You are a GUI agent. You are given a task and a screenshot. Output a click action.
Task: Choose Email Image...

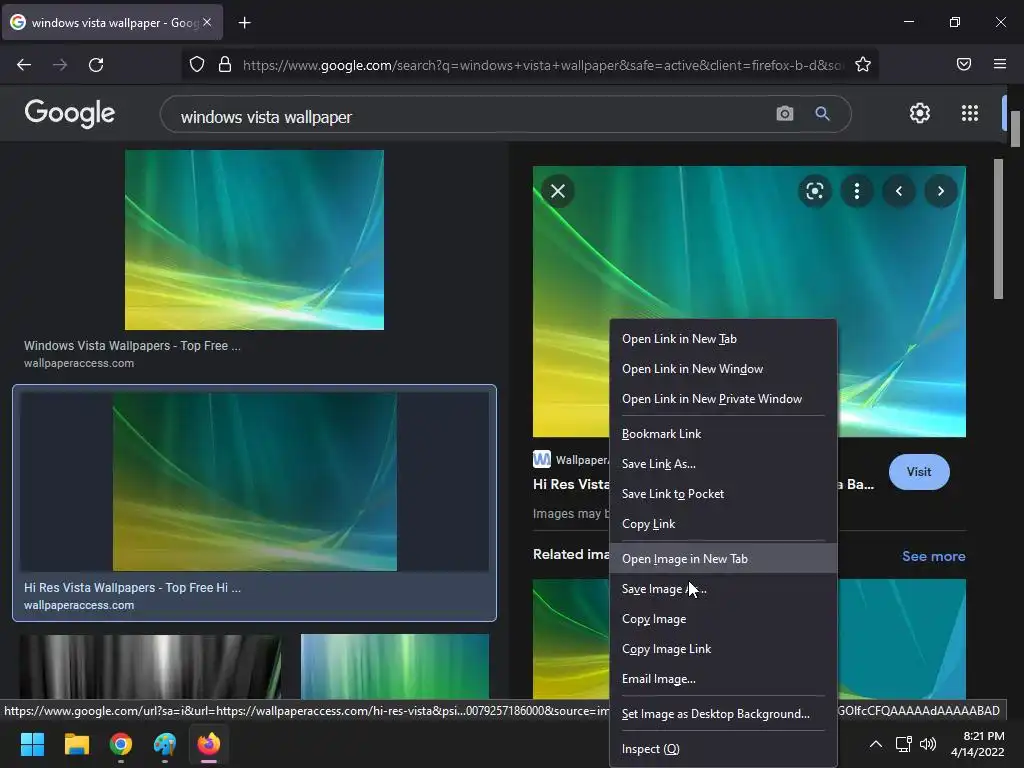click(723, 679)
